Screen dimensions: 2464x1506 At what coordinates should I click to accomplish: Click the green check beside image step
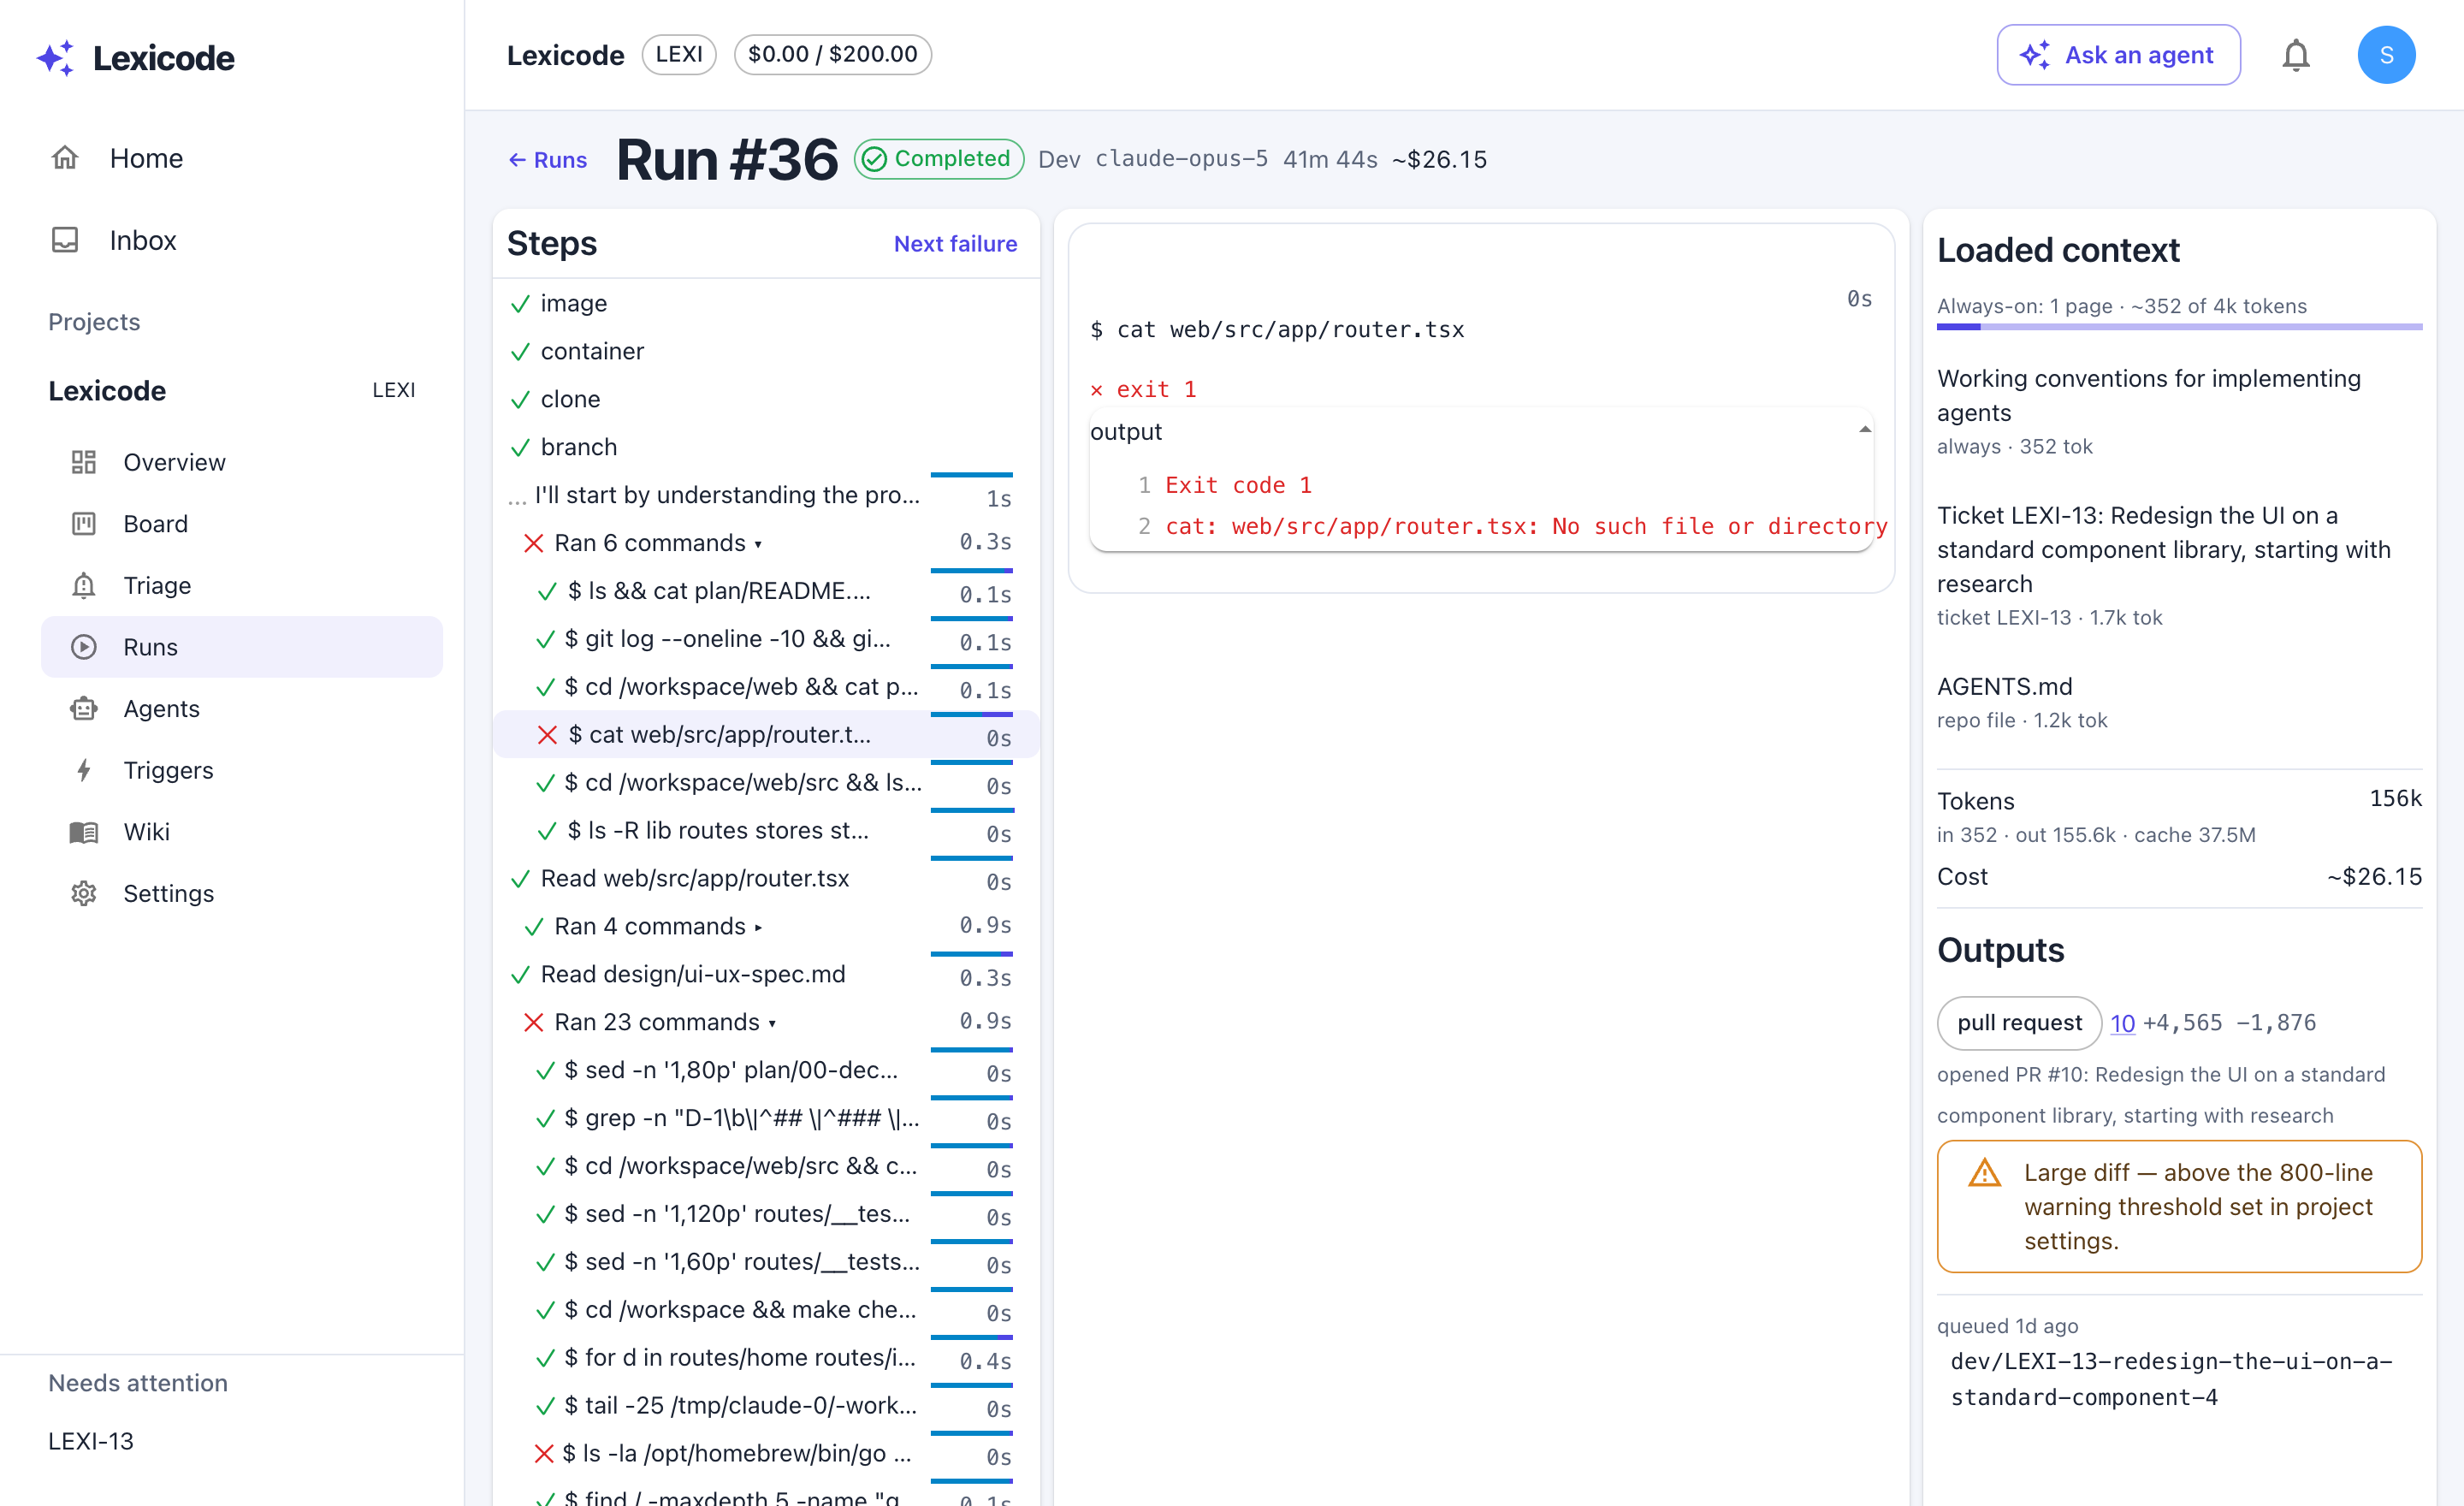click(520, 304)
